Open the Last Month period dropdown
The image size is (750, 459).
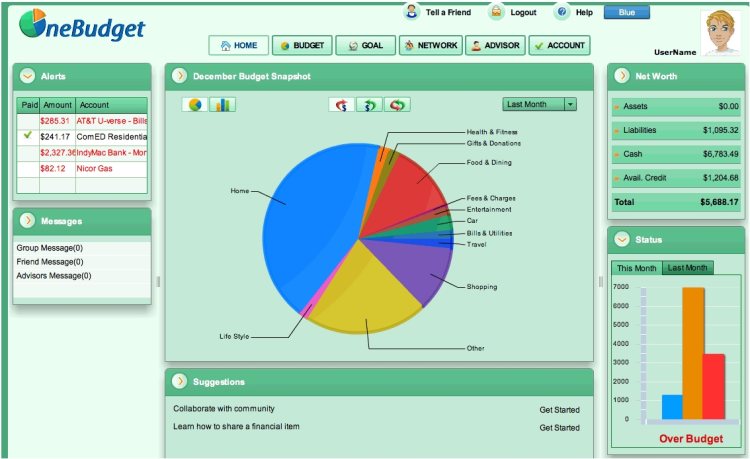pos(540,104)
